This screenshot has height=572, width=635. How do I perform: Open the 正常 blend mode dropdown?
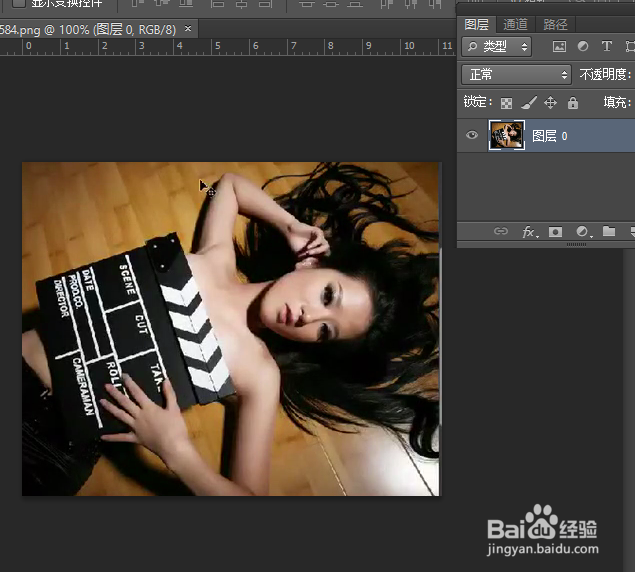tap(516, 75)
